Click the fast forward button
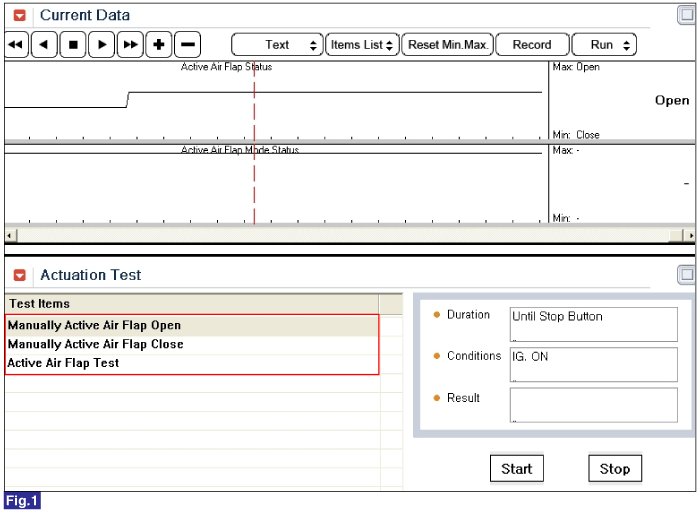The height and width of the screenshot is (513, 700). pyautogui.click(x=130, y=45)
